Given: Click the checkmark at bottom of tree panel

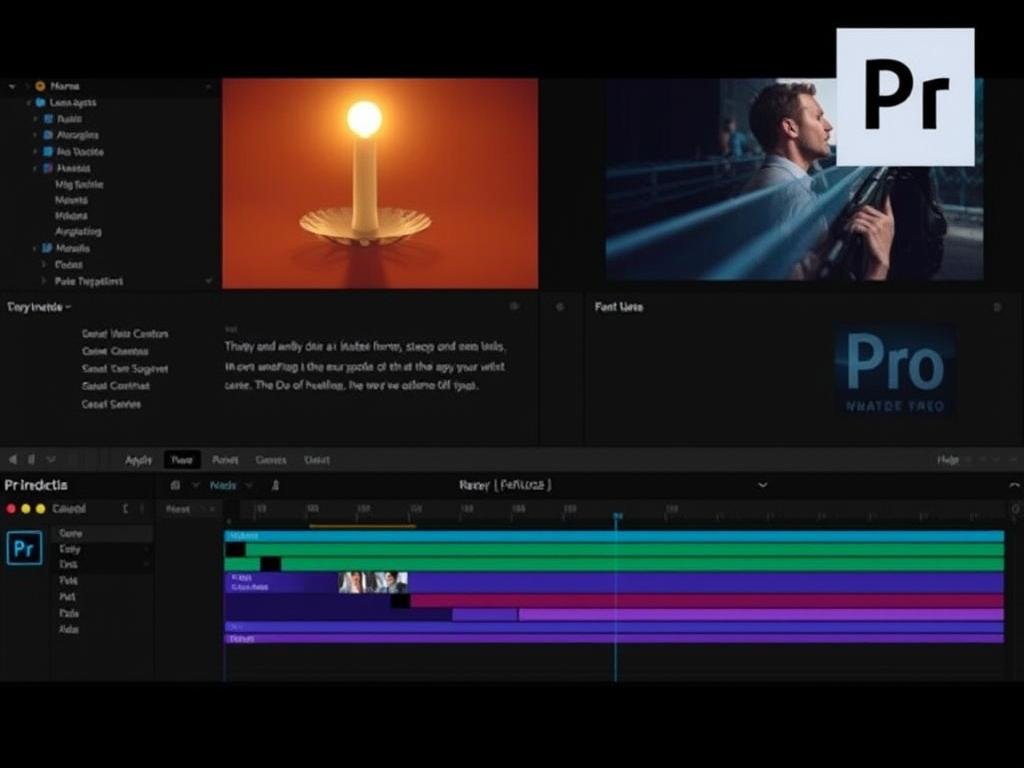Looking at the screenshot, I should click(208, 281).
